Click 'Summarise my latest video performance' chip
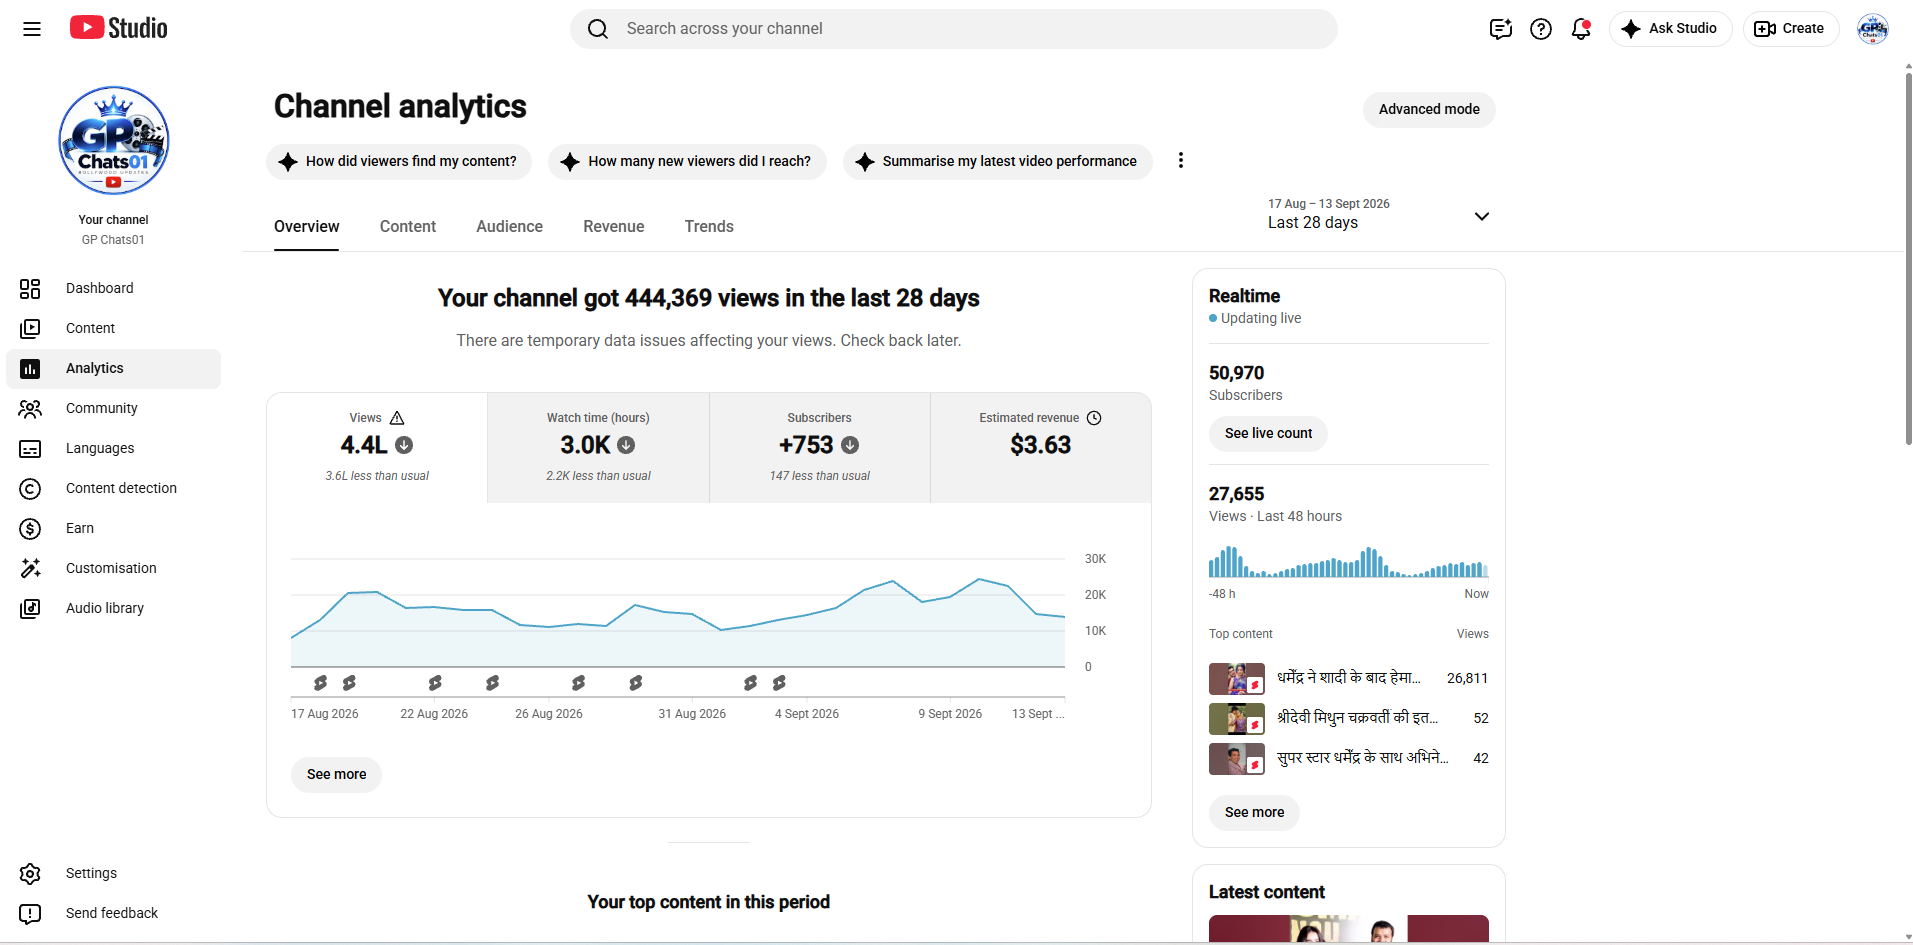 [x=997, y=162]
